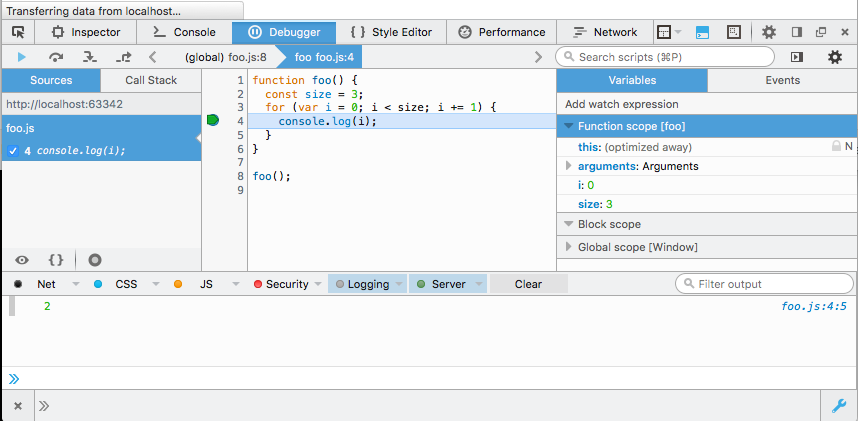Toggle the Logging filter button
Viewport: 858px width, 421px height.
click(x=367, y=284)
